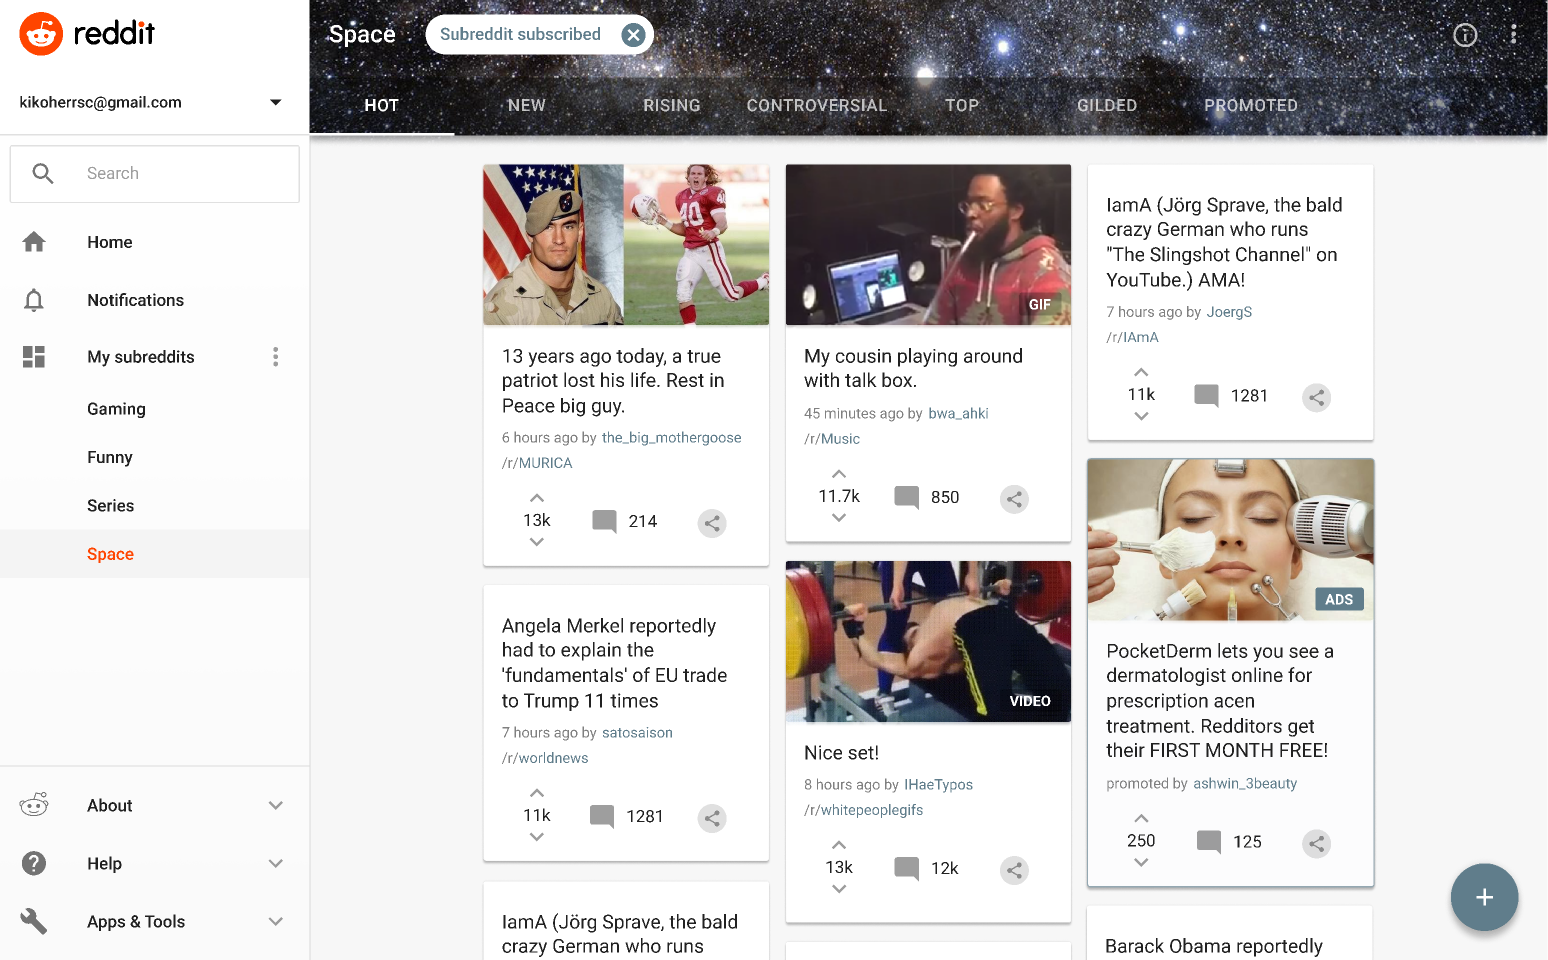
Task: Expand the Apps & Tools section
Action: [x=276, y=922]
